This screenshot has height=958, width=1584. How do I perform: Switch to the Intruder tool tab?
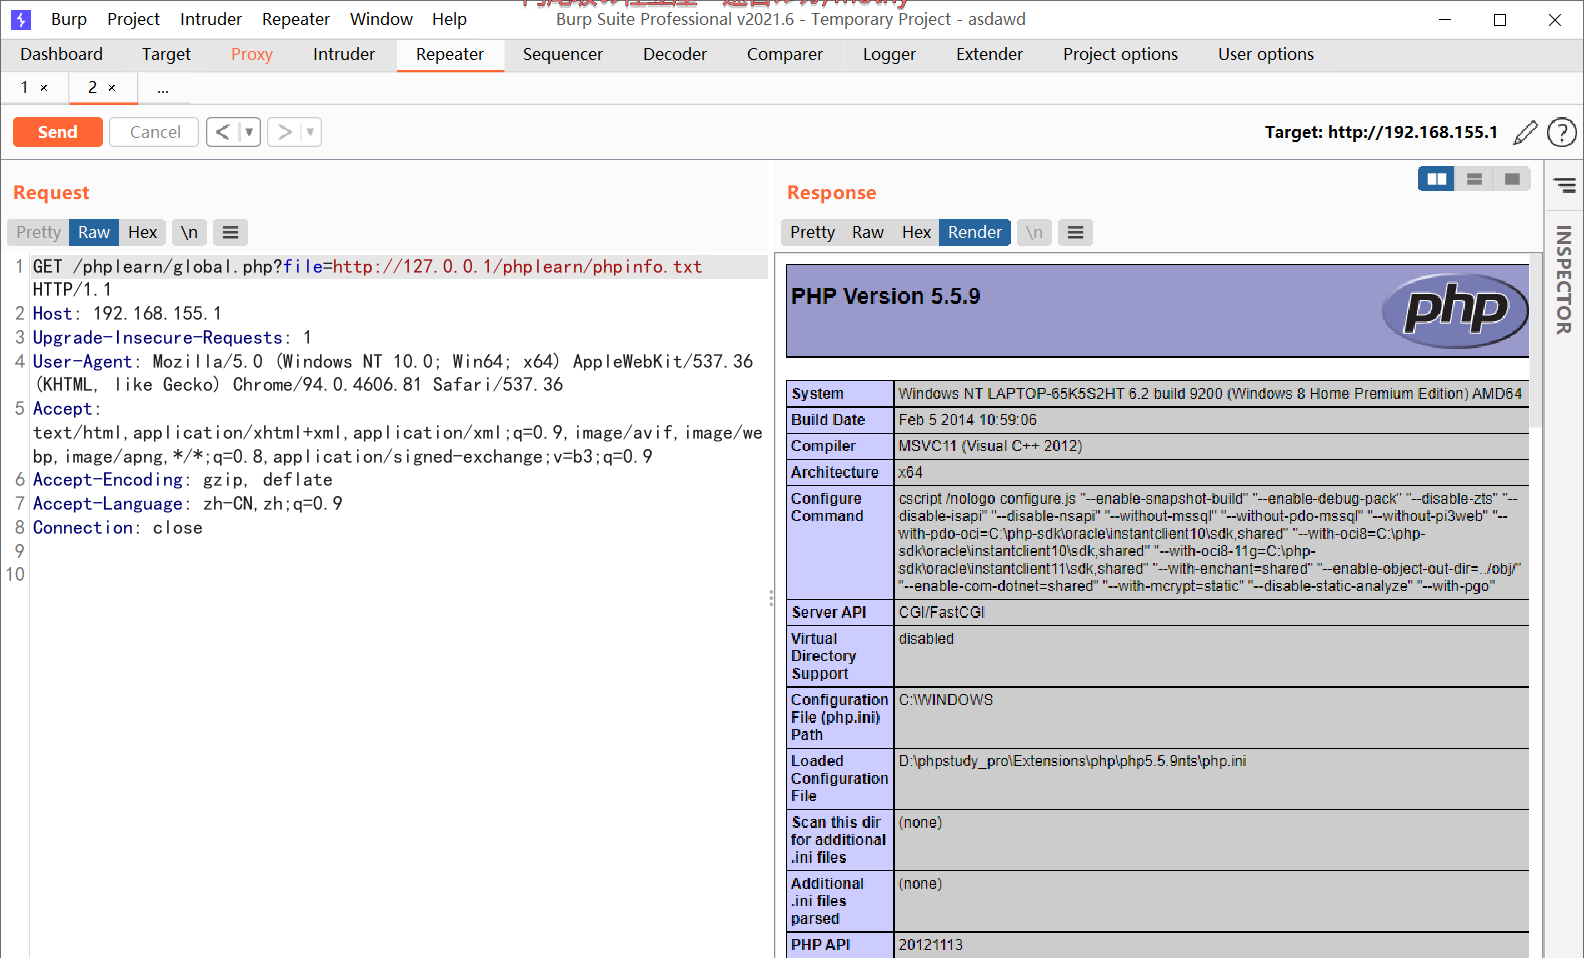click(344, 54)
